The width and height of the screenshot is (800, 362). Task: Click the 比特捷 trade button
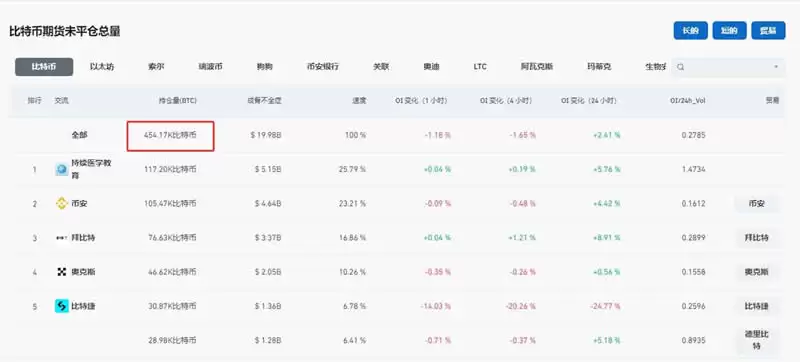[757, 306]
